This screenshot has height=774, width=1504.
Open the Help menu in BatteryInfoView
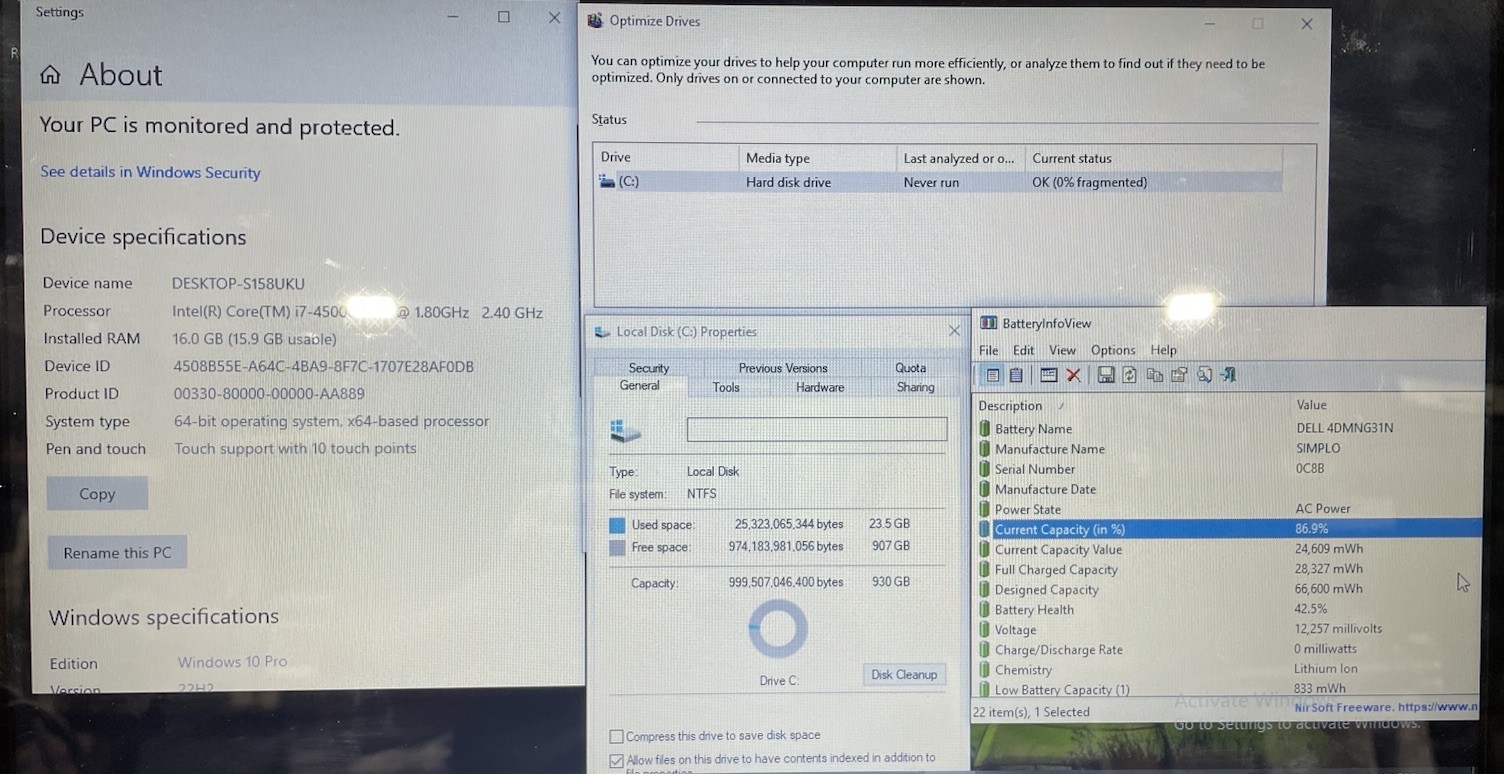pyautogui.click(x=1163, y=350)
